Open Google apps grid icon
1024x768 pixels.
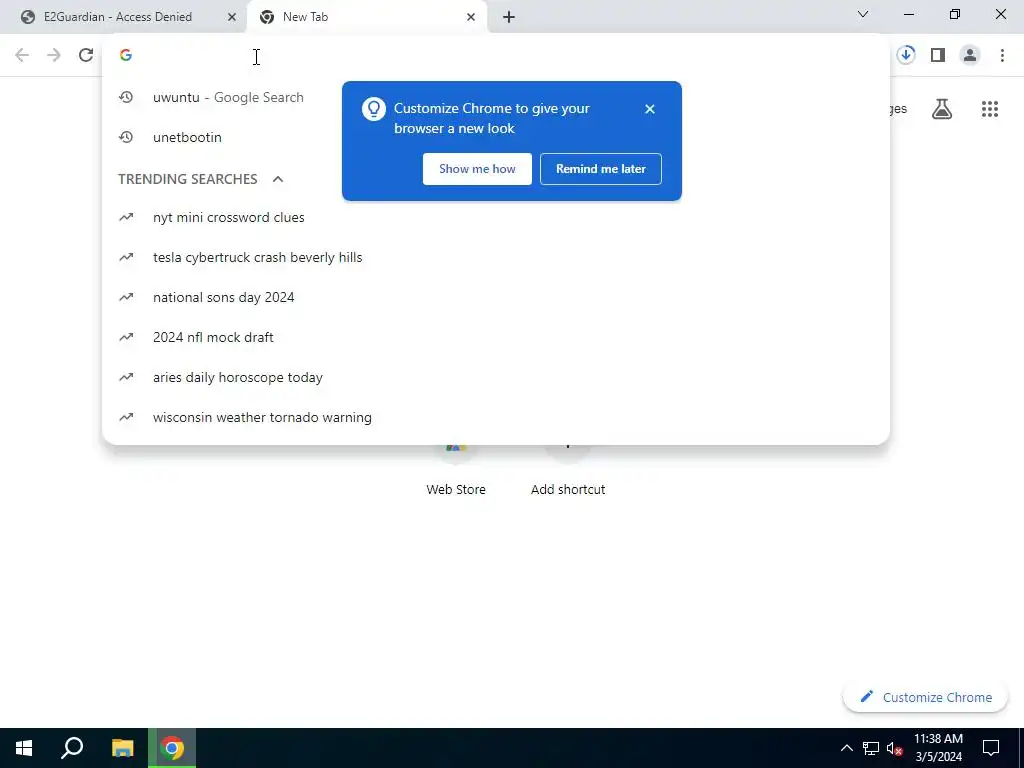990,109
